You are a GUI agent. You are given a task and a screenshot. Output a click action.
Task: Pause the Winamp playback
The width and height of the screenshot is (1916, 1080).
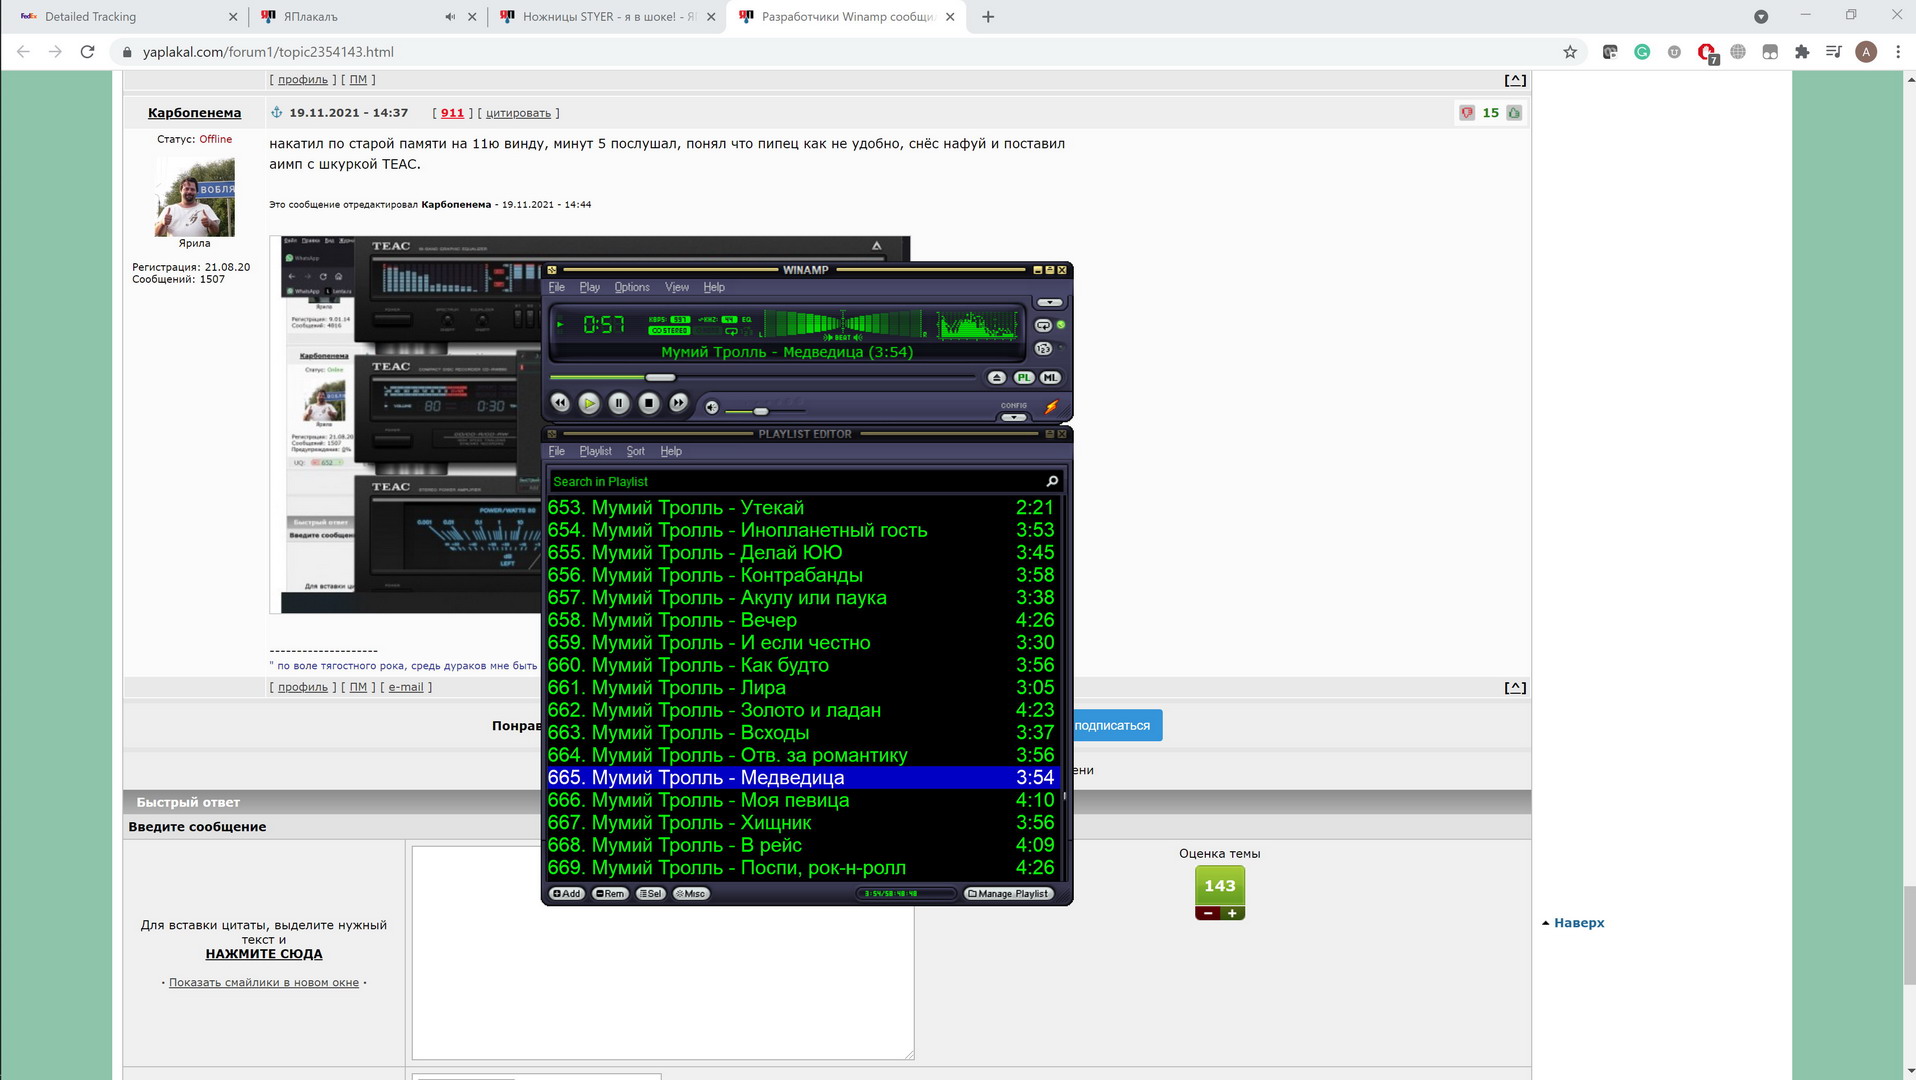click(x=619, y=403)
